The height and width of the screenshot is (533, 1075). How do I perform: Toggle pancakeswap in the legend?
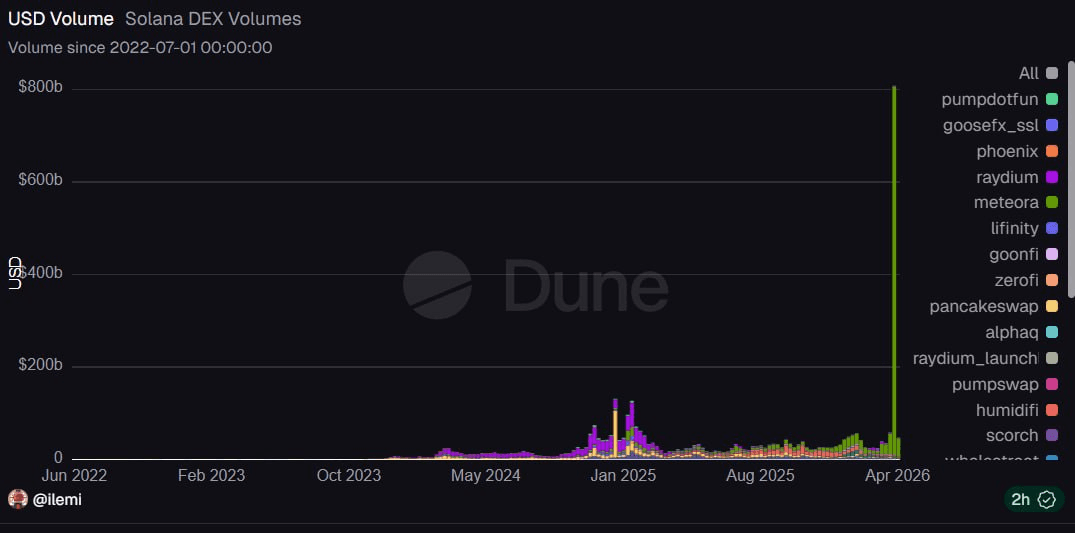pos(984,306)
